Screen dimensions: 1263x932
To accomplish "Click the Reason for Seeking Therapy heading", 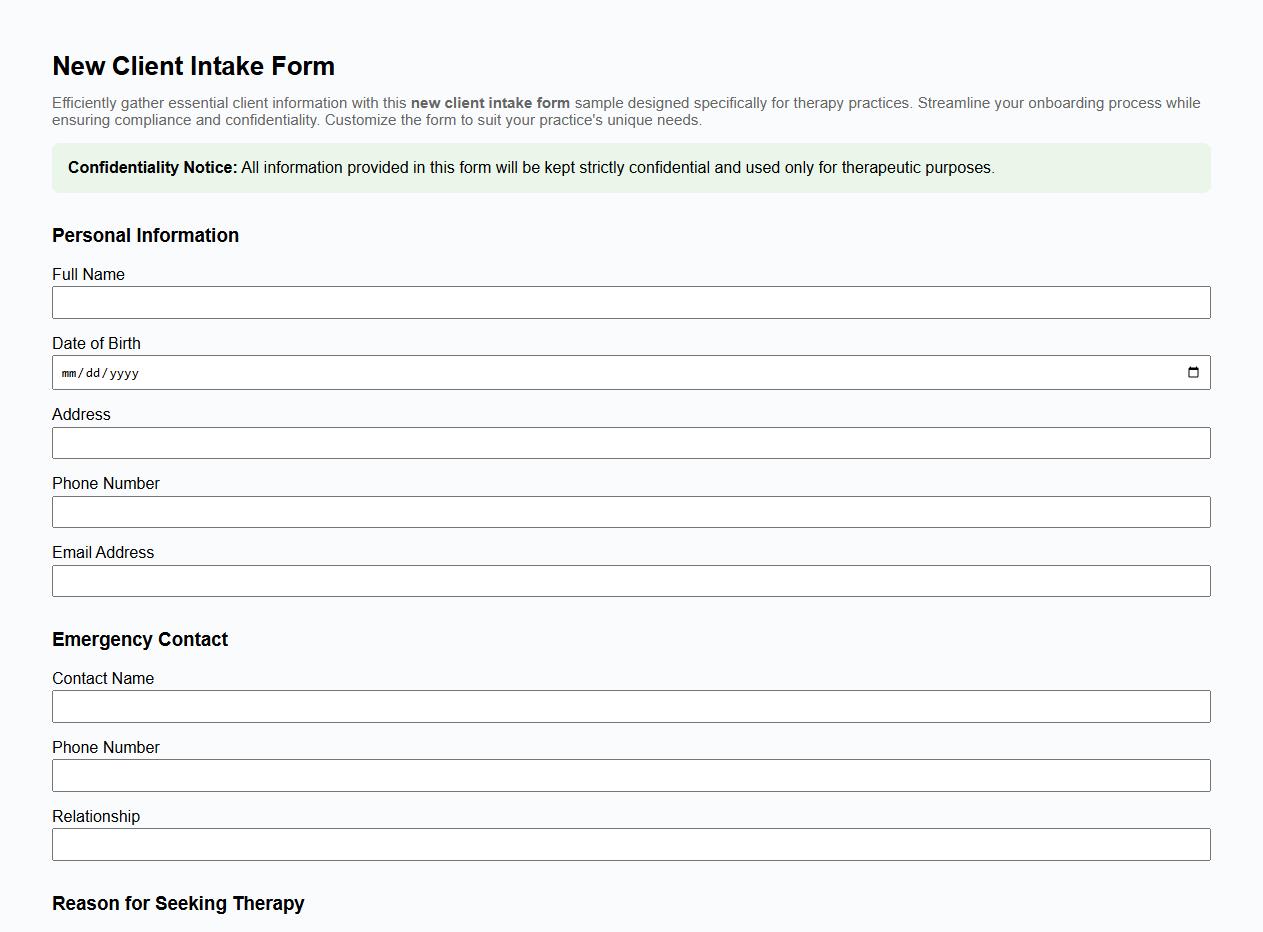I will (x=178, y=903).
